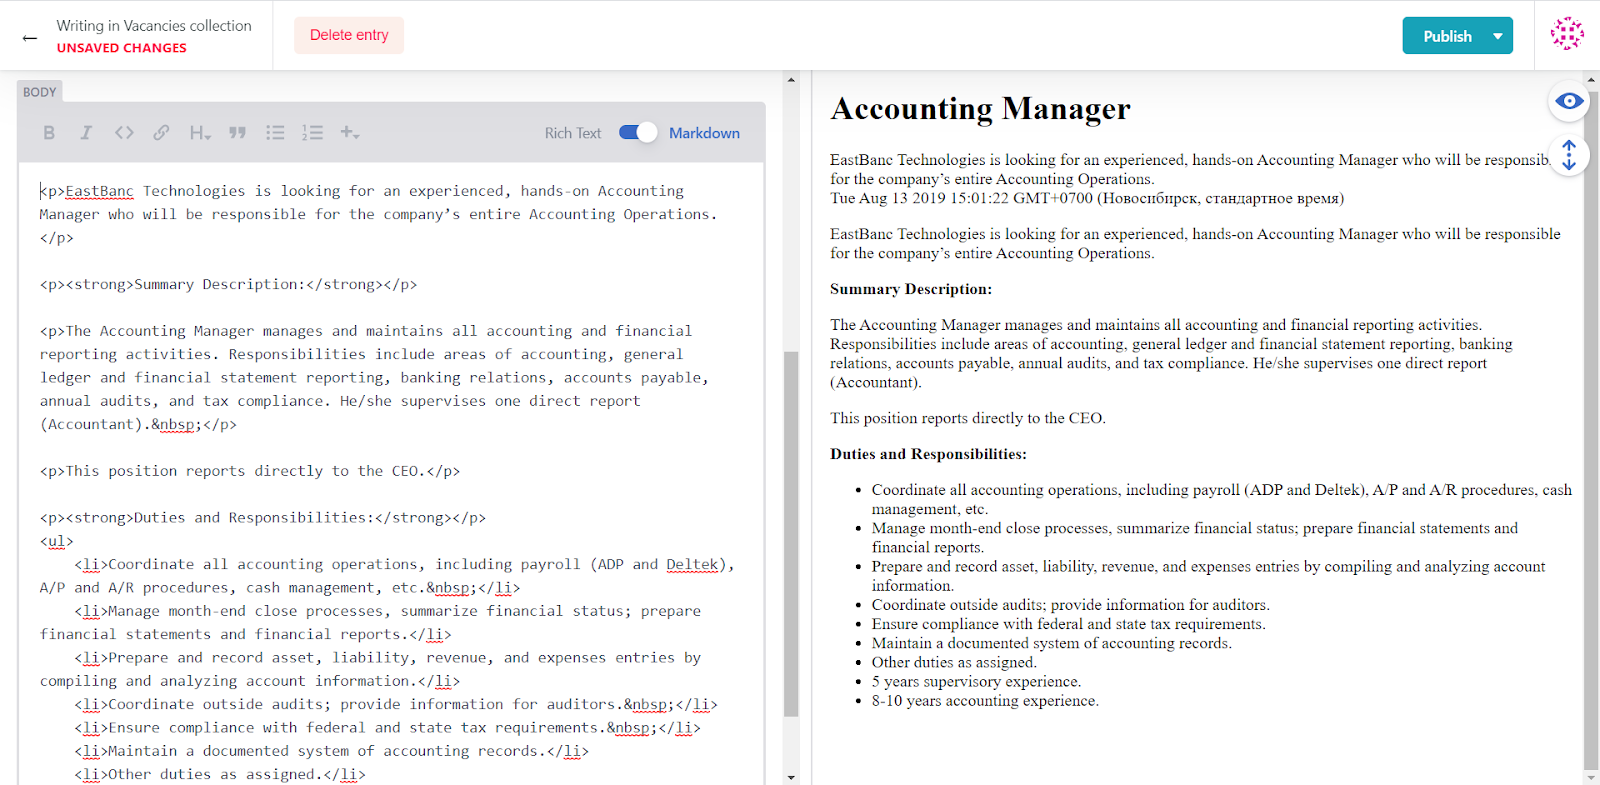Click '<ul>' tag line in the editor
The height and width of the screenshot is (785, 1600).
[57, 541]
